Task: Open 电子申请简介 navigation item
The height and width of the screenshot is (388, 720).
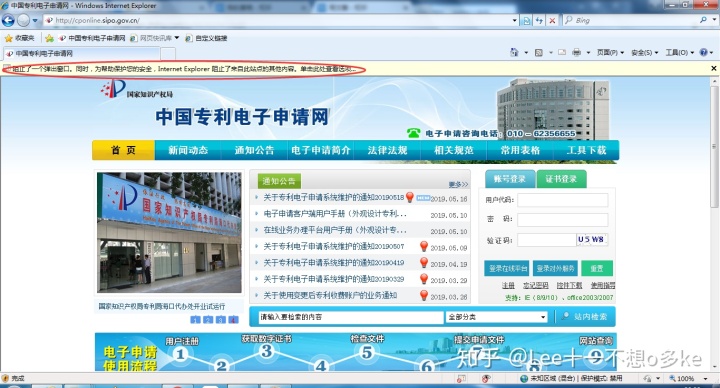Action: click(x=321, y=150)
